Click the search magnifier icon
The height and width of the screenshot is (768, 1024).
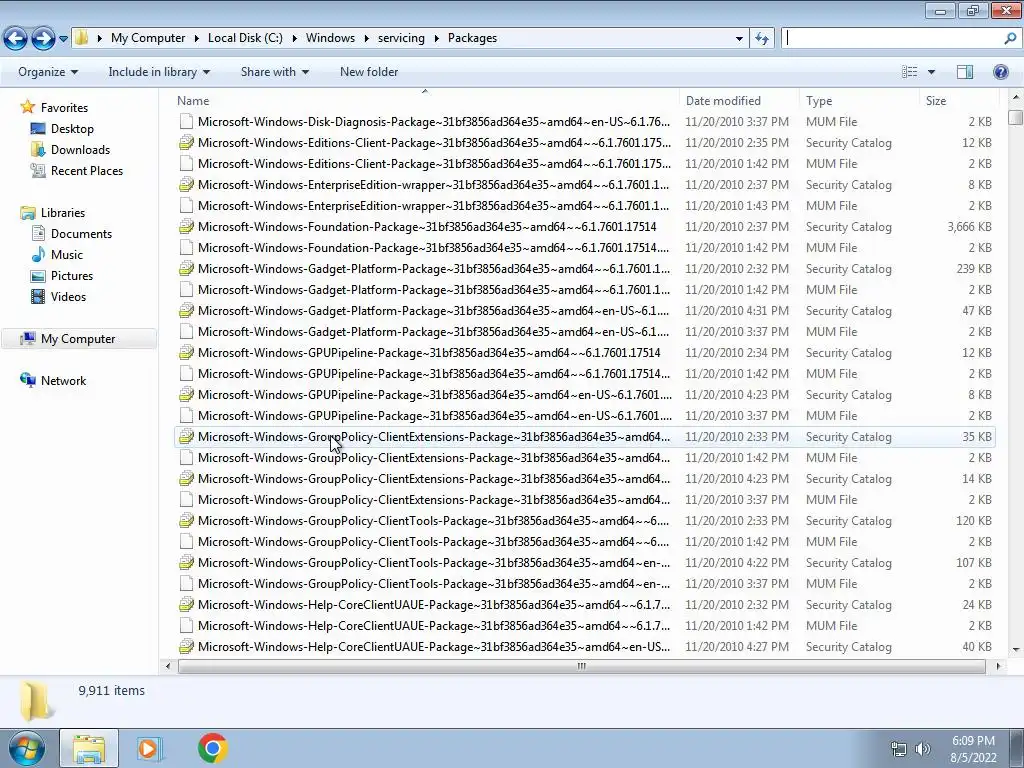point(1010,38)
